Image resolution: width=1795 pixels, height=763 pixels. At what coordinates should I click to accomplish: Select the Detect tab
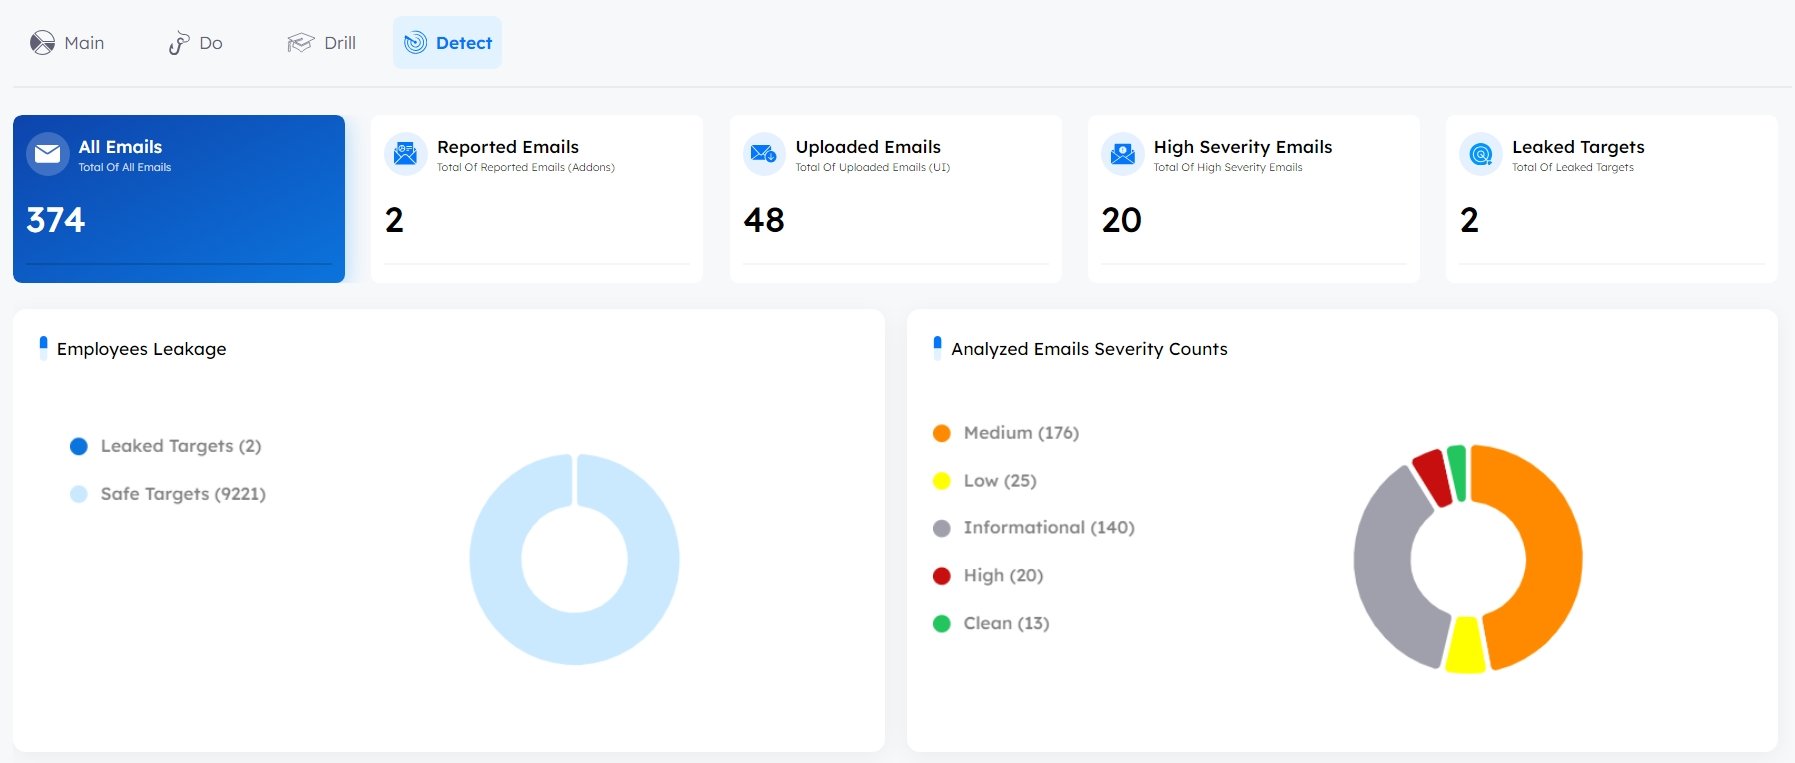point(447,43)
